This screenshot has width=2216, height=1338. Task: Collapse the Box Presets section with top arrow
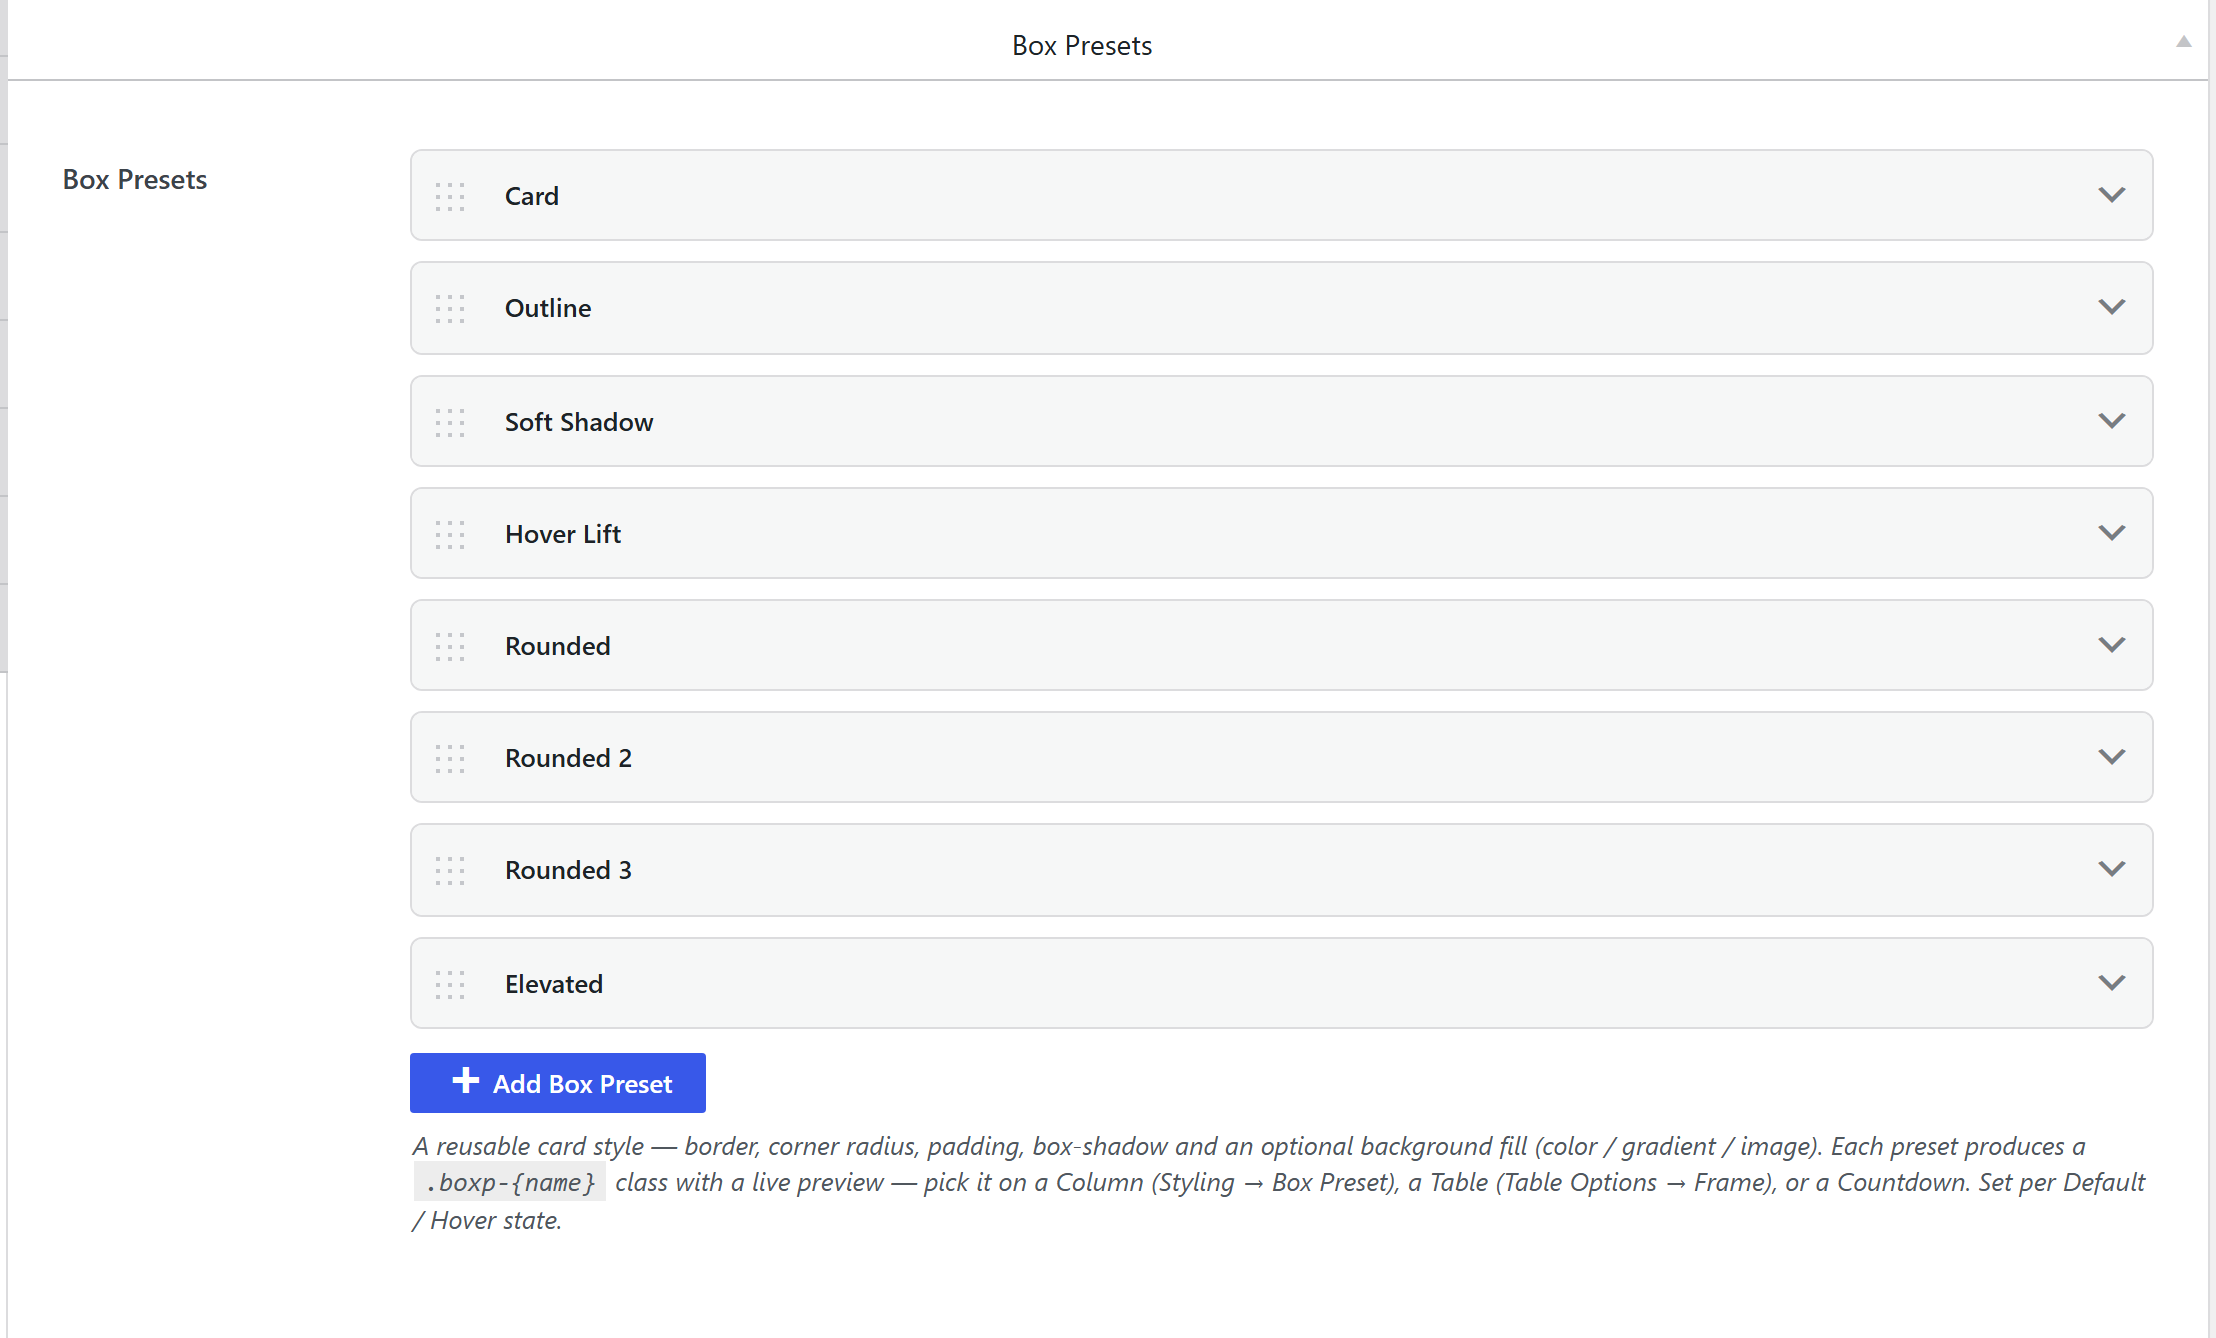click(x=2183, y=42)
